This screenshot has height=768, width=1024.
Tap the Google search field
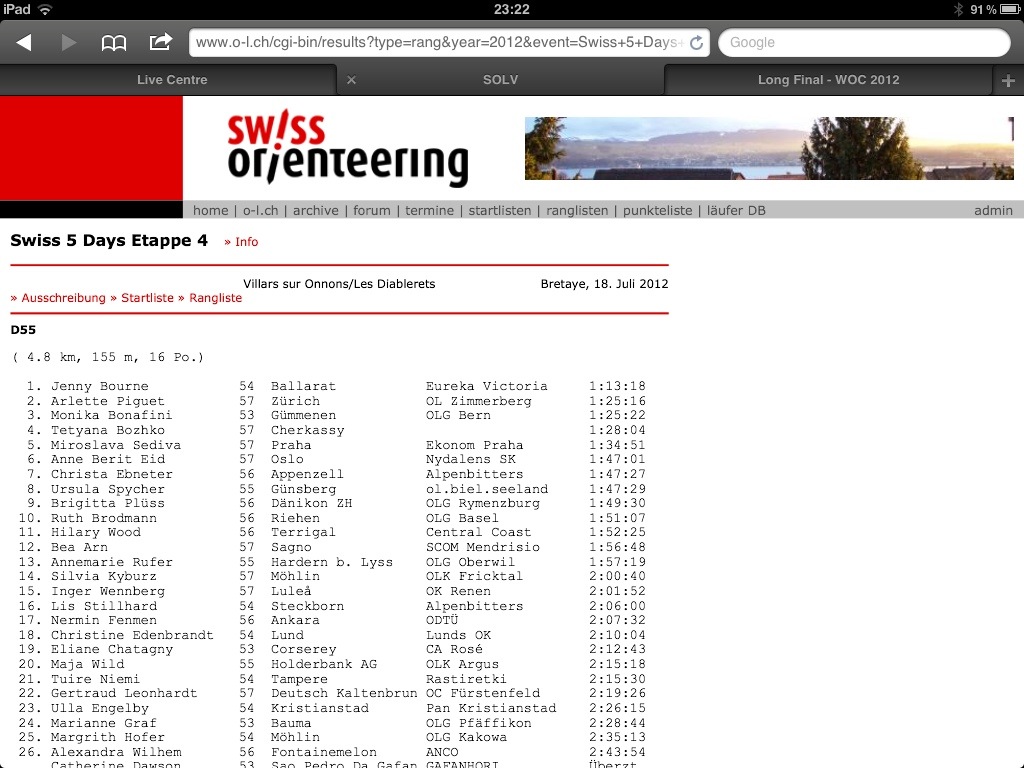tap(864, 42)
